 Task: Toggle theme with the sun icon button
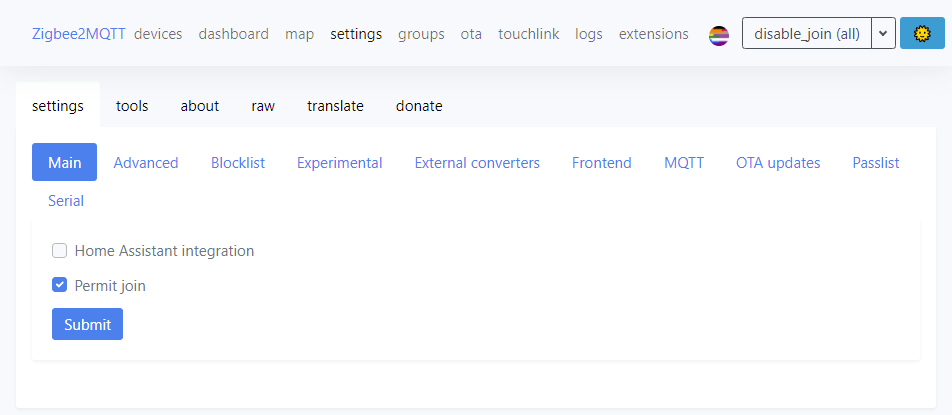[x=922, y=33]
